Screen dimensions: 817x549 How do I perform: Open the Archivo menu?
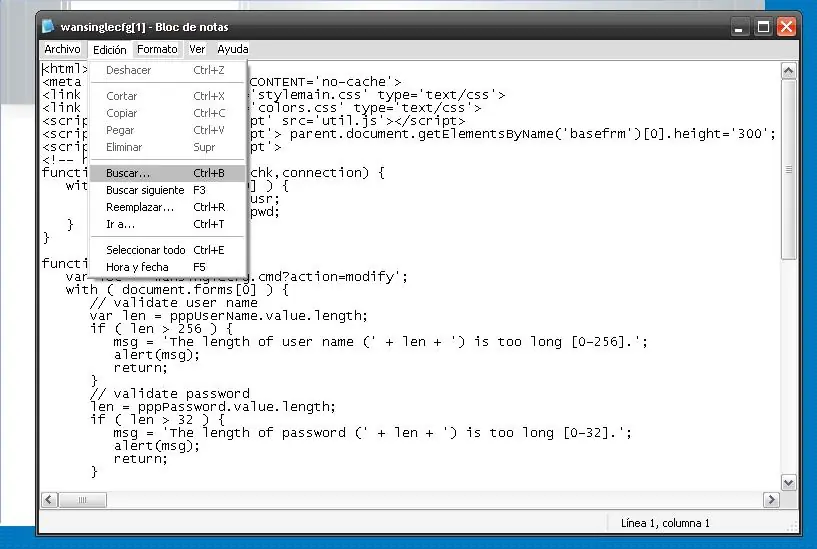[62, 49]
